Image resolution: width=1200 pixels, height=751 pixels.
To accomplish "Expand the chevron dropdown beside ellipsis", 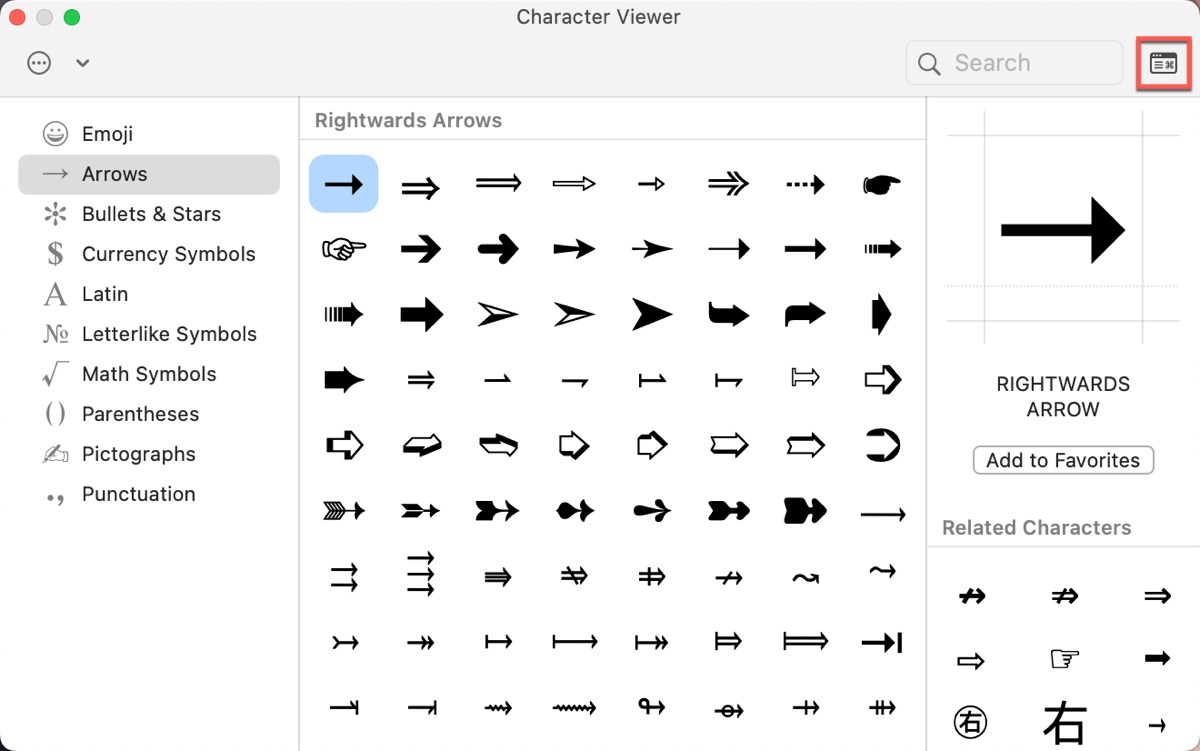I will click(83, 63).
